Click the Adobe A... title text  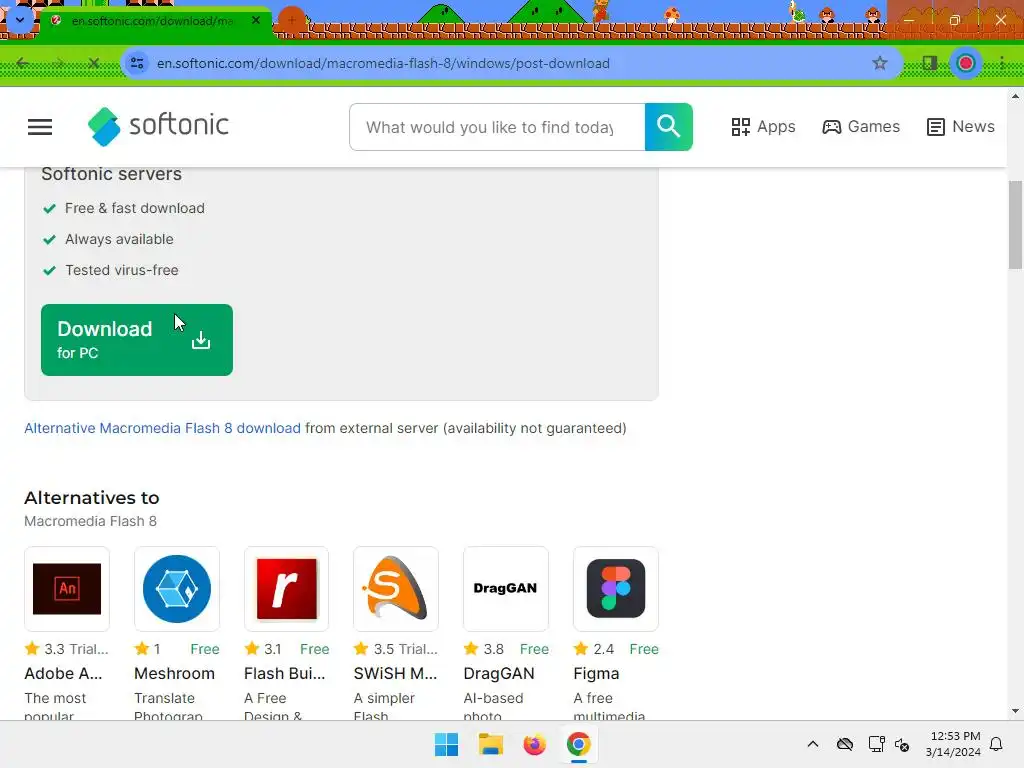(x=63, y=673)
